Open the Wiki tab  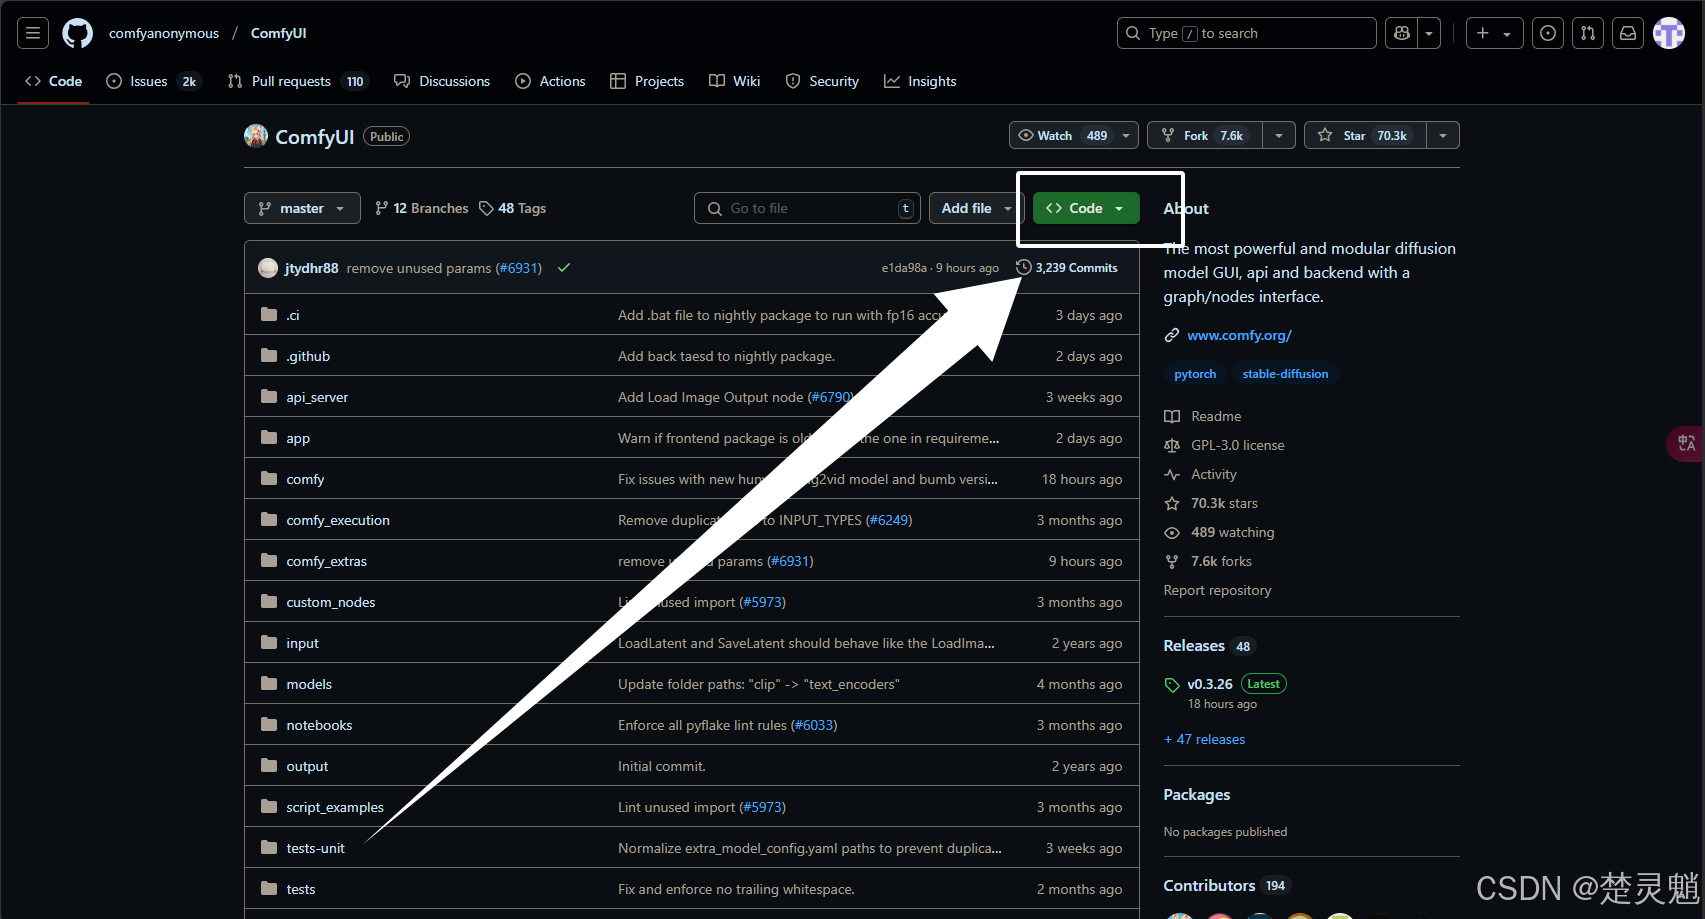click(735, 81)
